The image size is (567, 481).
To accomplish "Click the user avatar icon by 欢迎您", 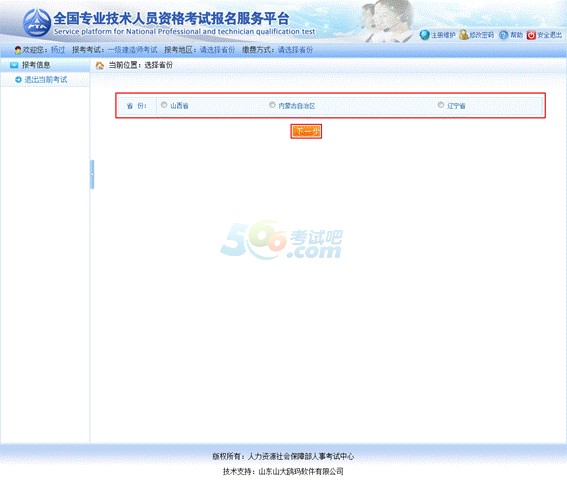I will (18, 50).
